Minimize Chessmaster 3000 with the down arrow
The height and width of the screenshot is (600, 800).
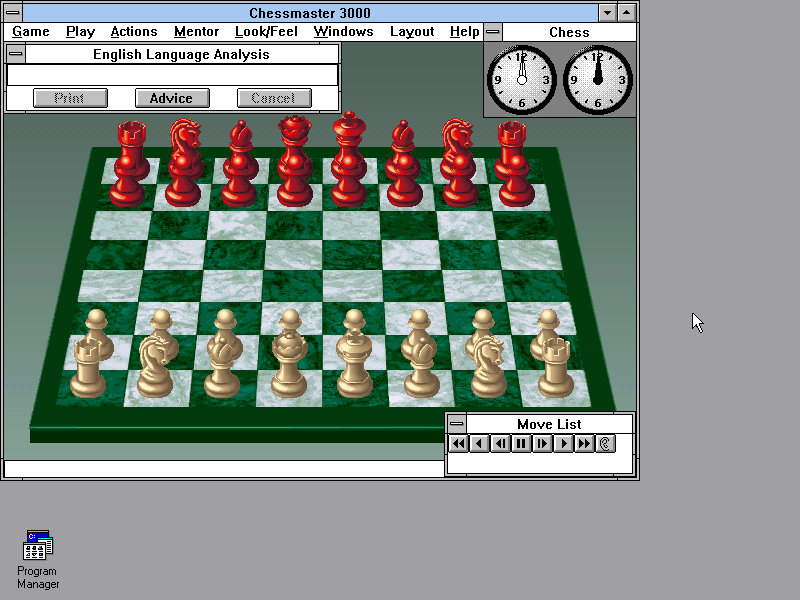[607, 13]
